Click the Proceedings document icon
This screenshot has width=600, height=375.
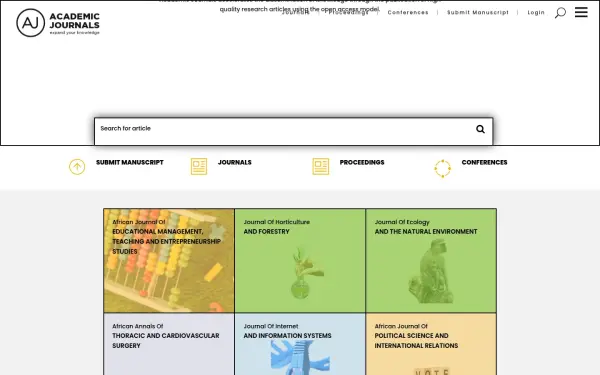(321, 166)
